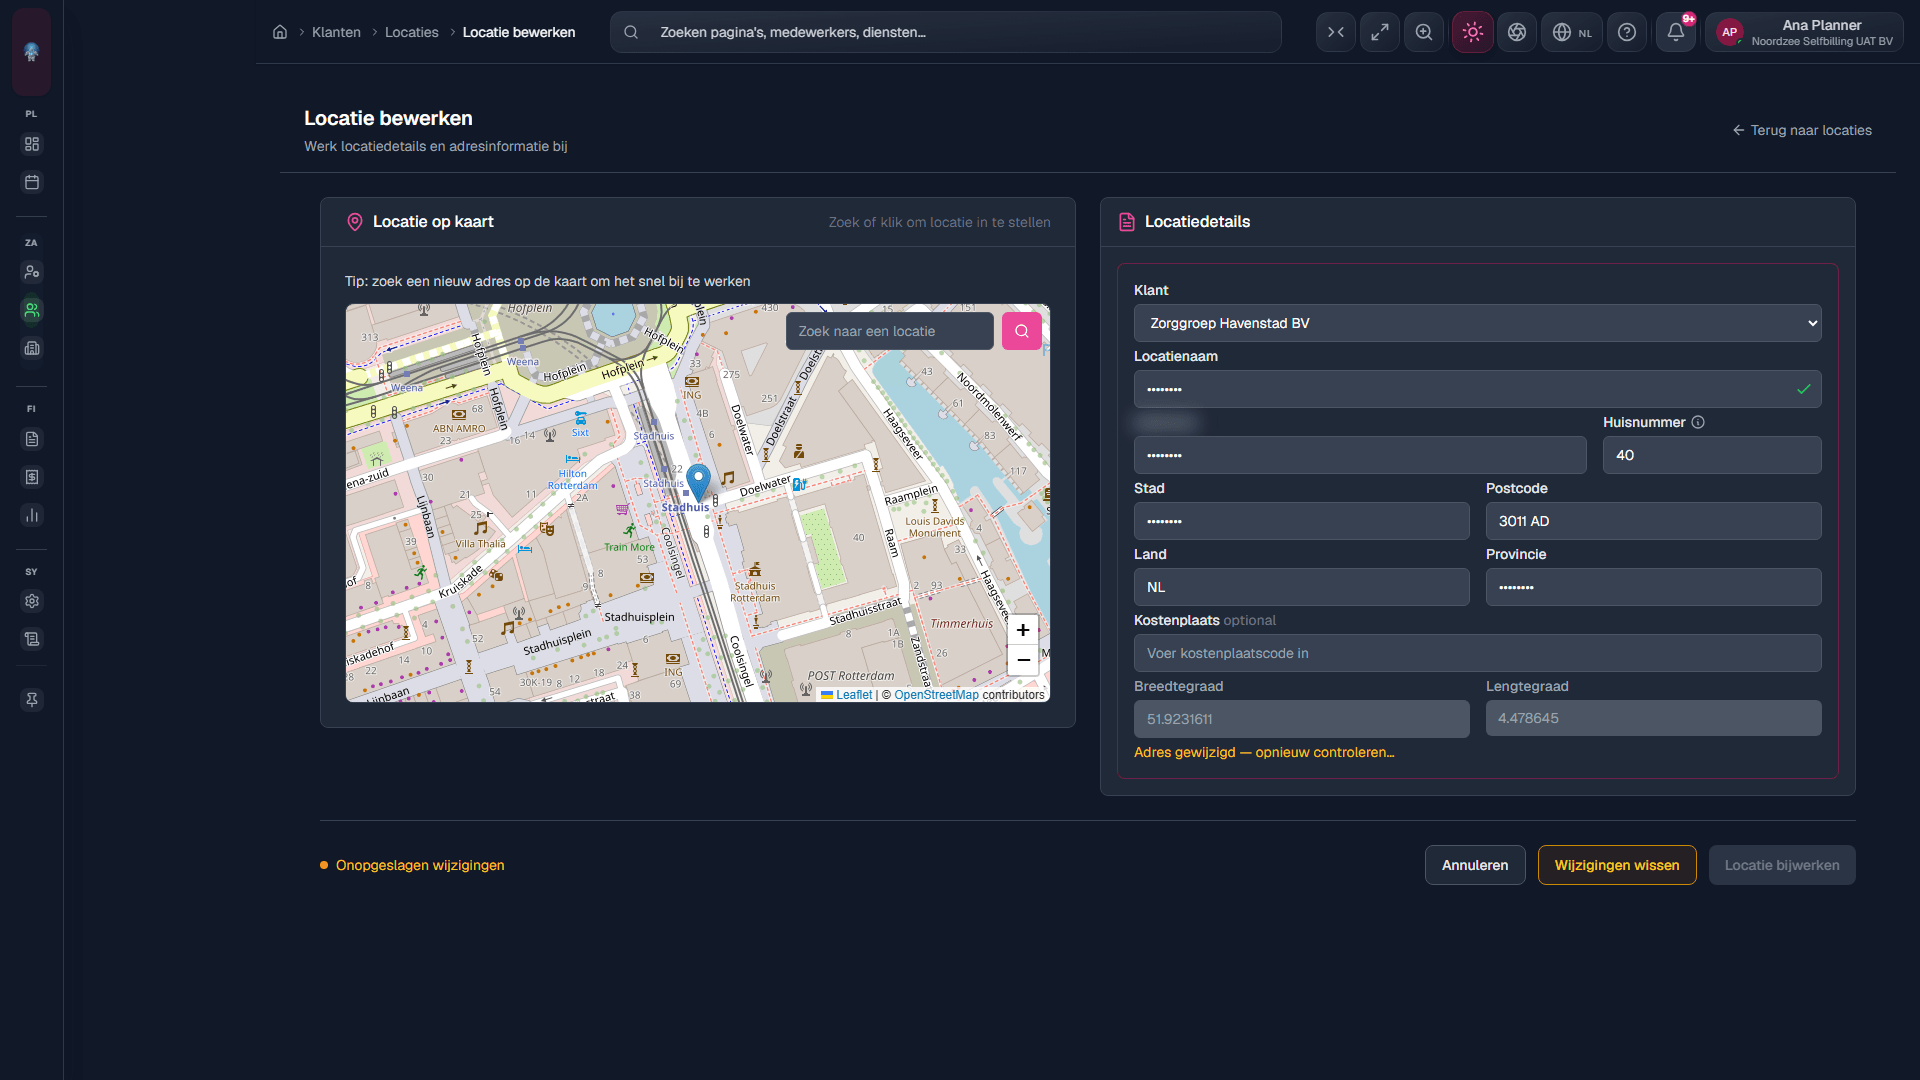Focus the global search bar
This screenshot has height=1080, width=1920.
tap(946, 32)
